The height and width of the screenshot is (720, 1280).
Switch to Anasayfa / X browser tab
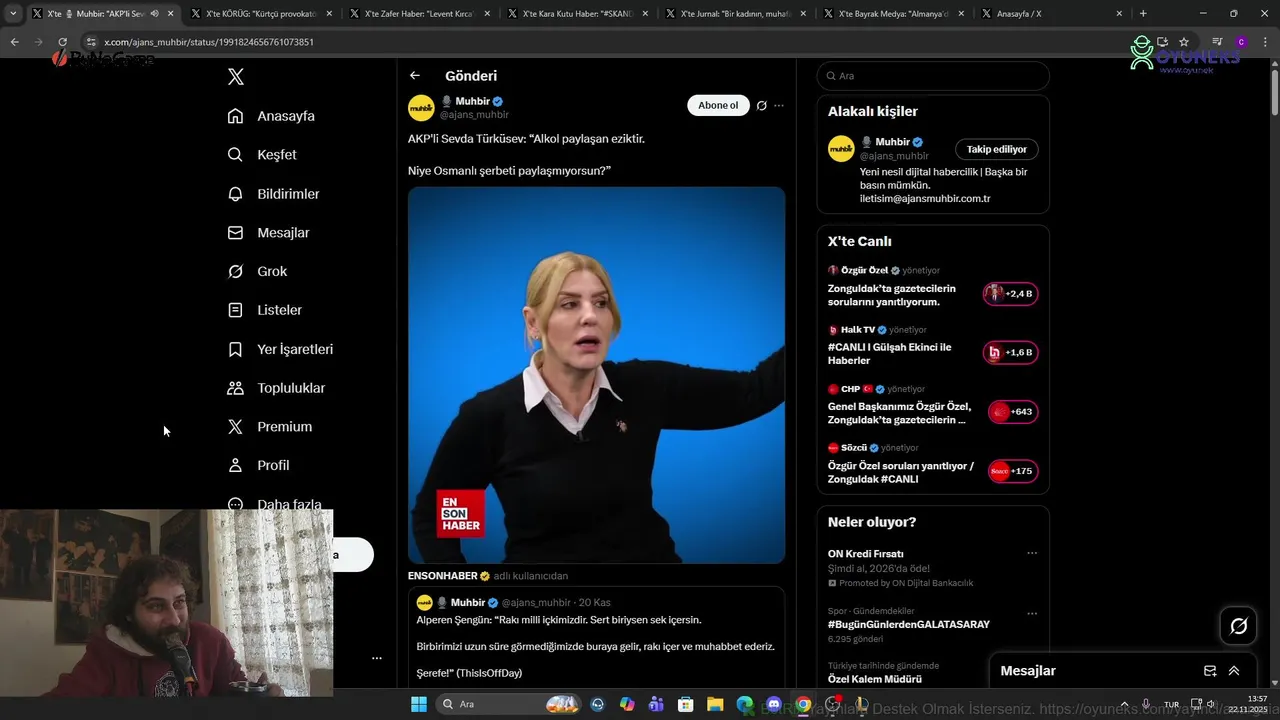[1050, 14]
